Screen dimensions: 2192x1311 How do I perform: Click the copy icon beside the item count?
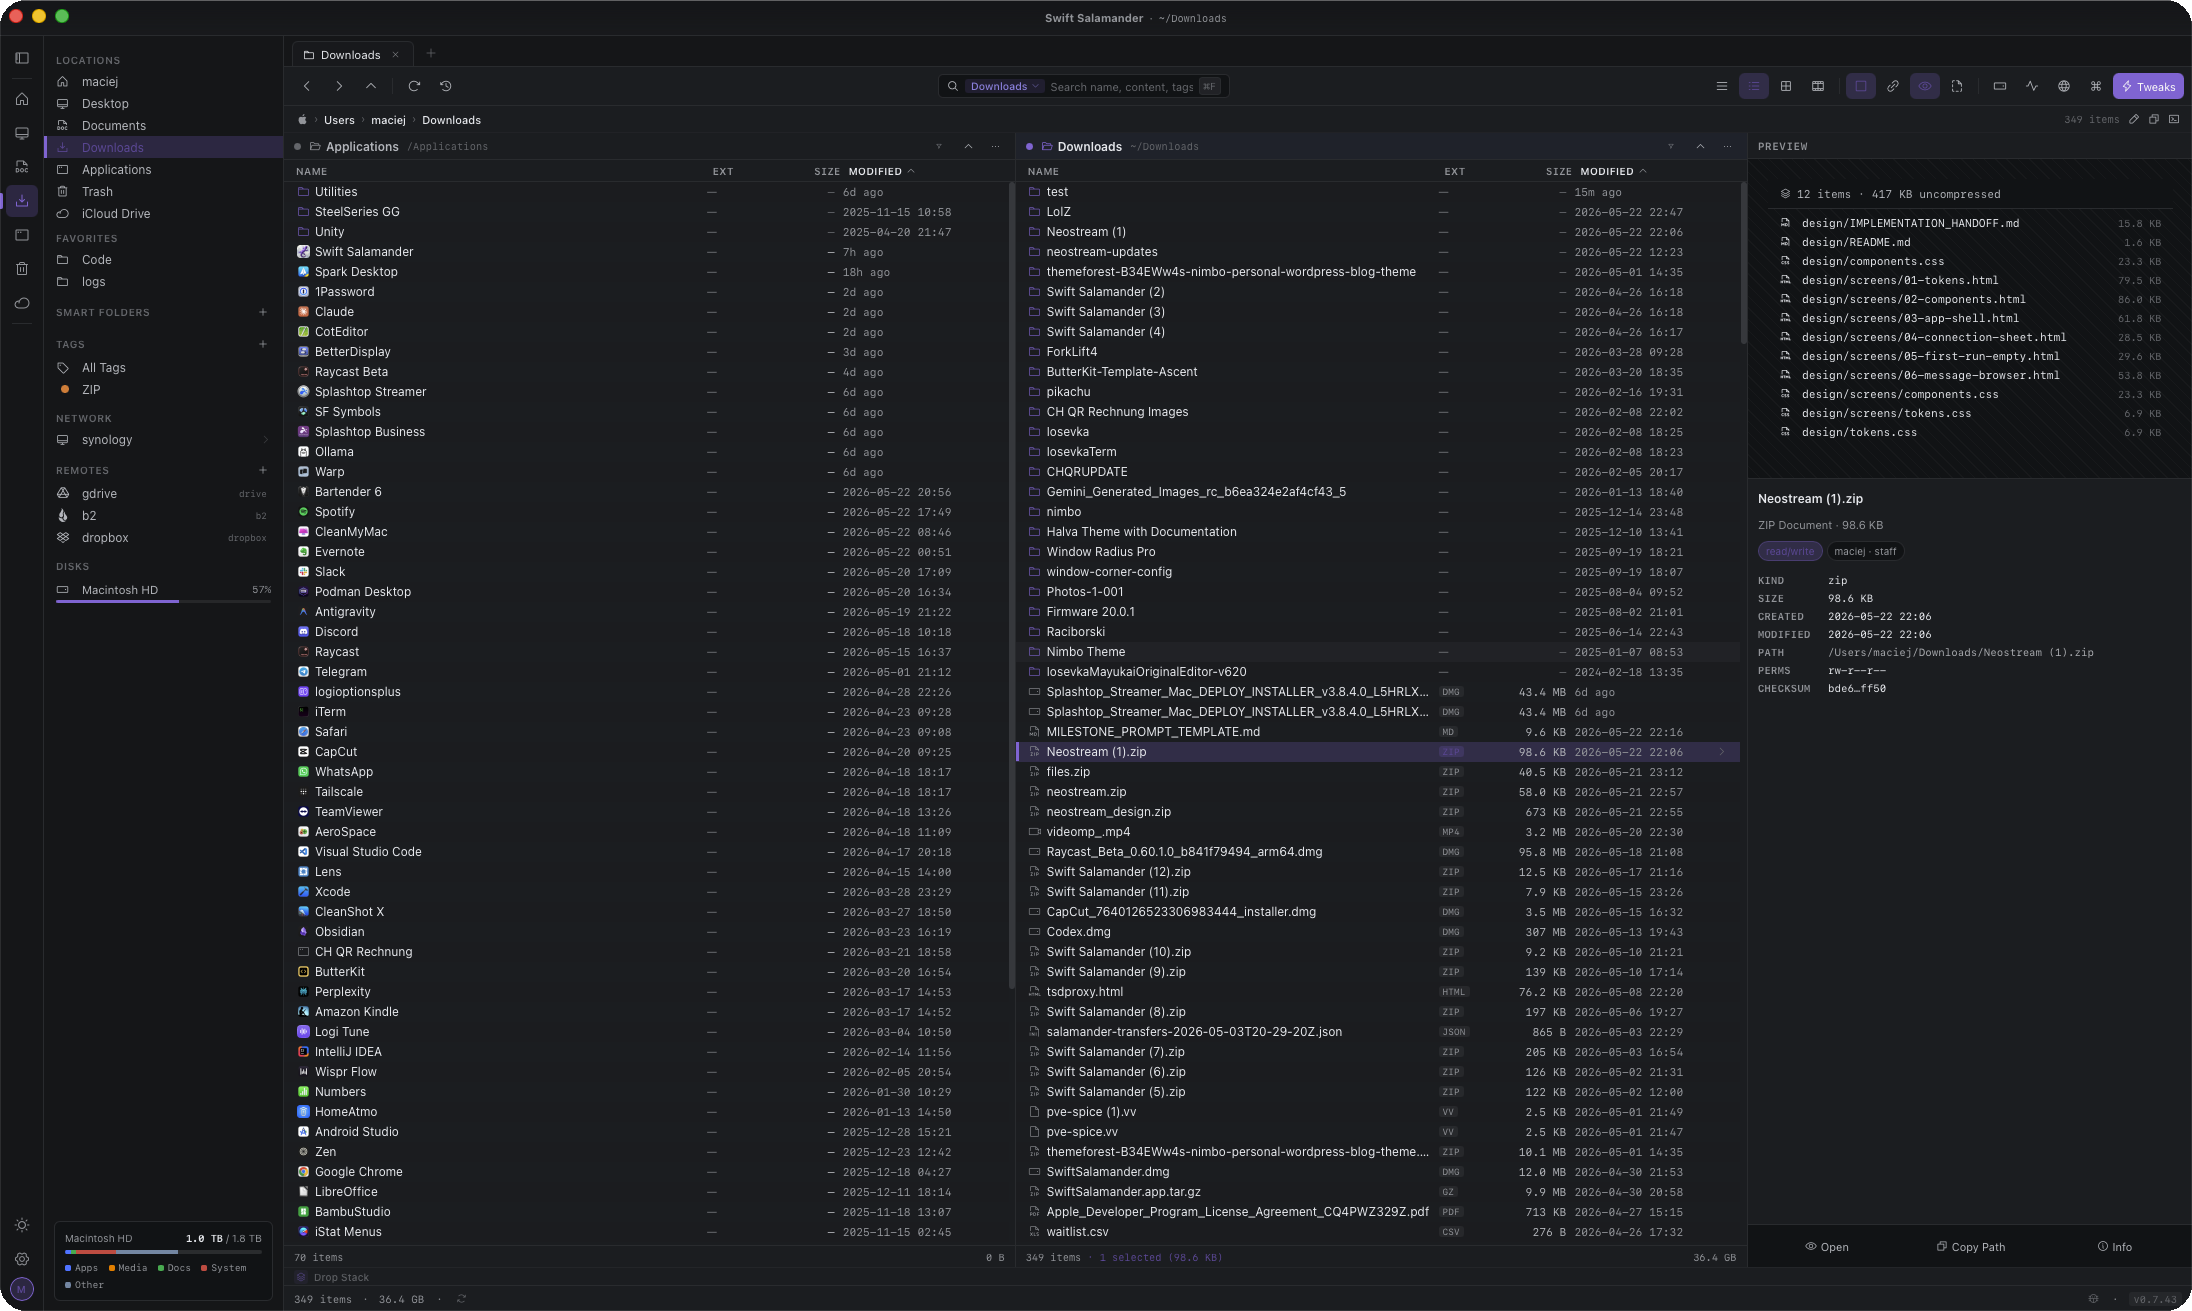click(x=2154, y=119)
